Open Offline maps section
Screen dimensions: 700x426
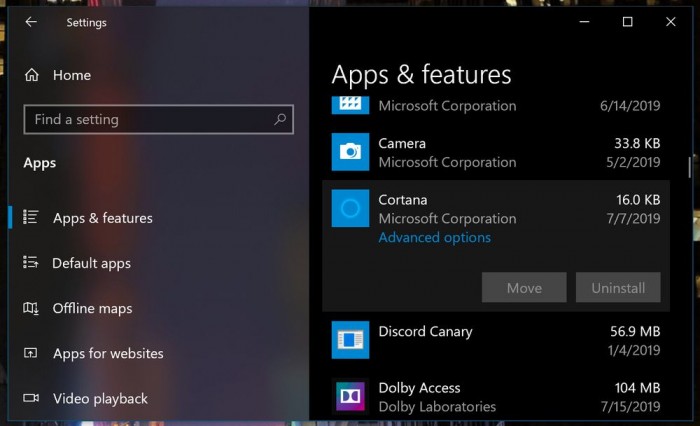(92, 308)
